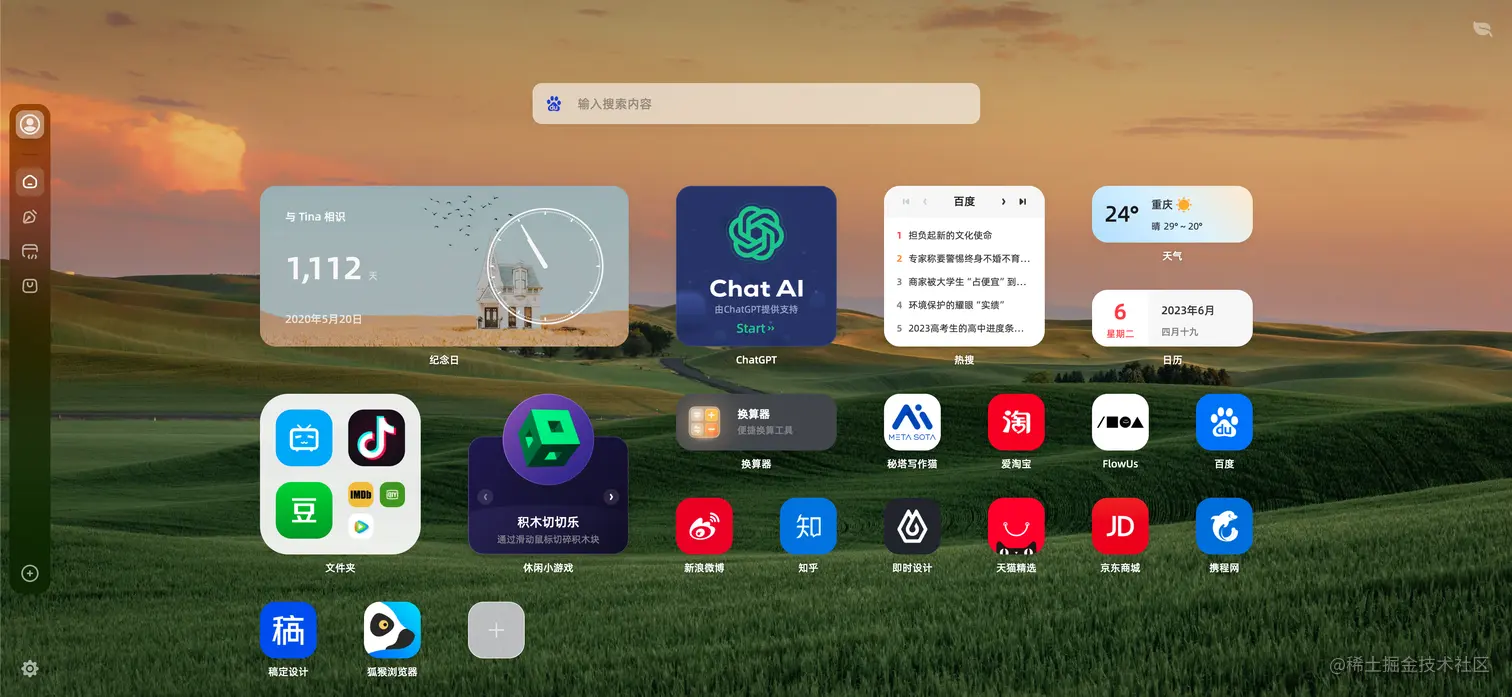Open Bilibili icon in the folder

tap(304, 438)
